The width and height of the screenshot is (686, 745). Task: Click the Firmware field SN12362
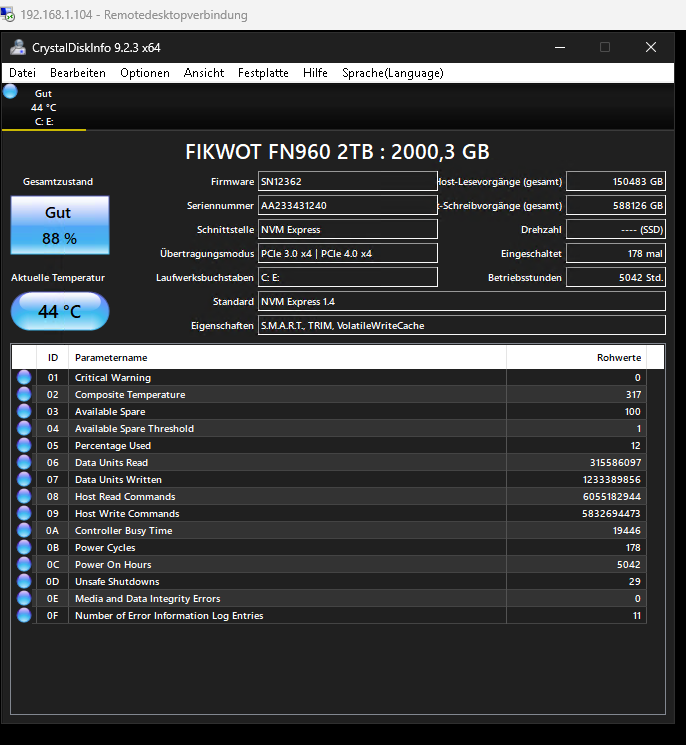pyautogui.click(x=348, y=181)
